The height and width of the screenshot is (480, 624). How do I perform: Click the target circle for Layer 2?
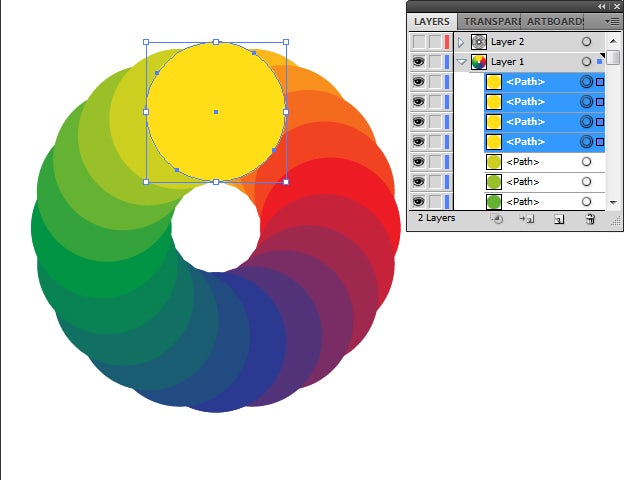[x=586, y=42]
